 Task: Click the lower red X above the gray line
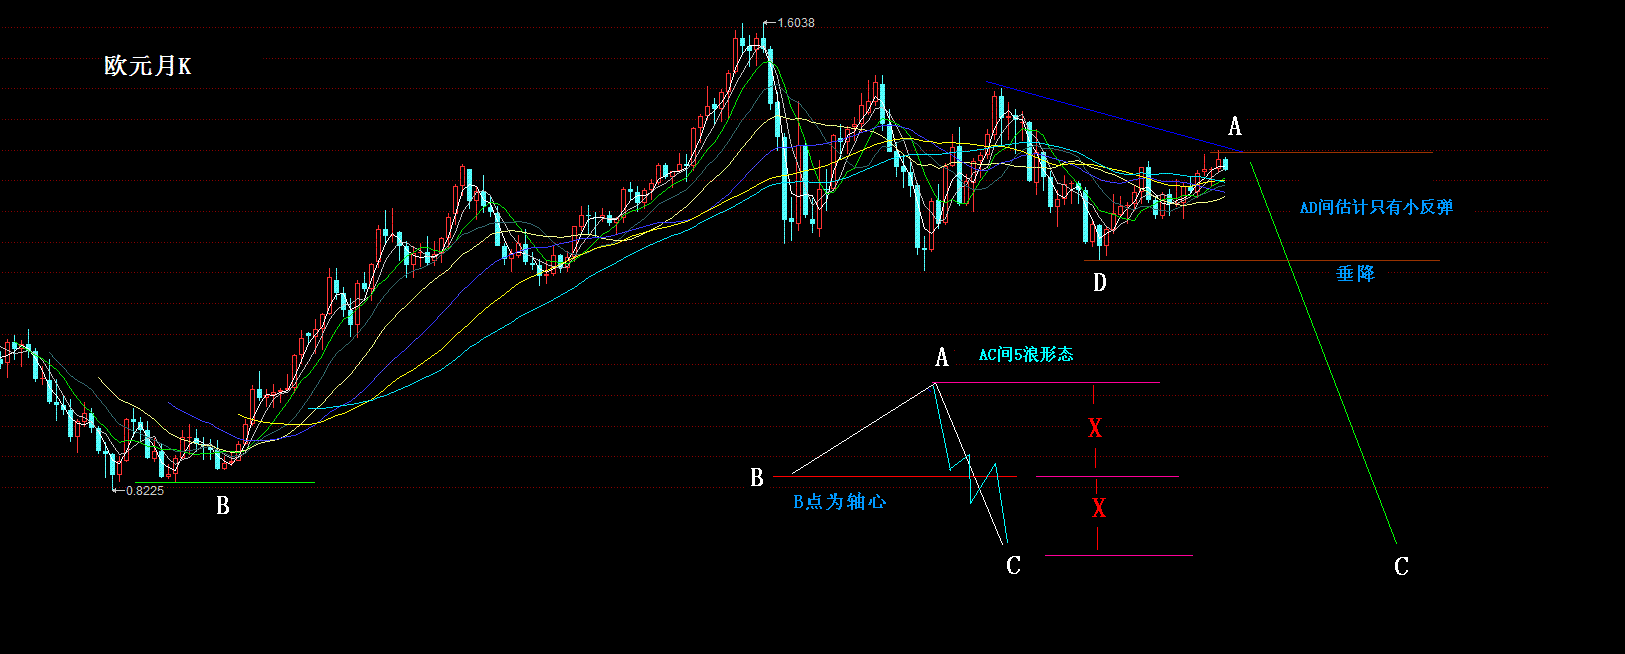[1099, 508]
